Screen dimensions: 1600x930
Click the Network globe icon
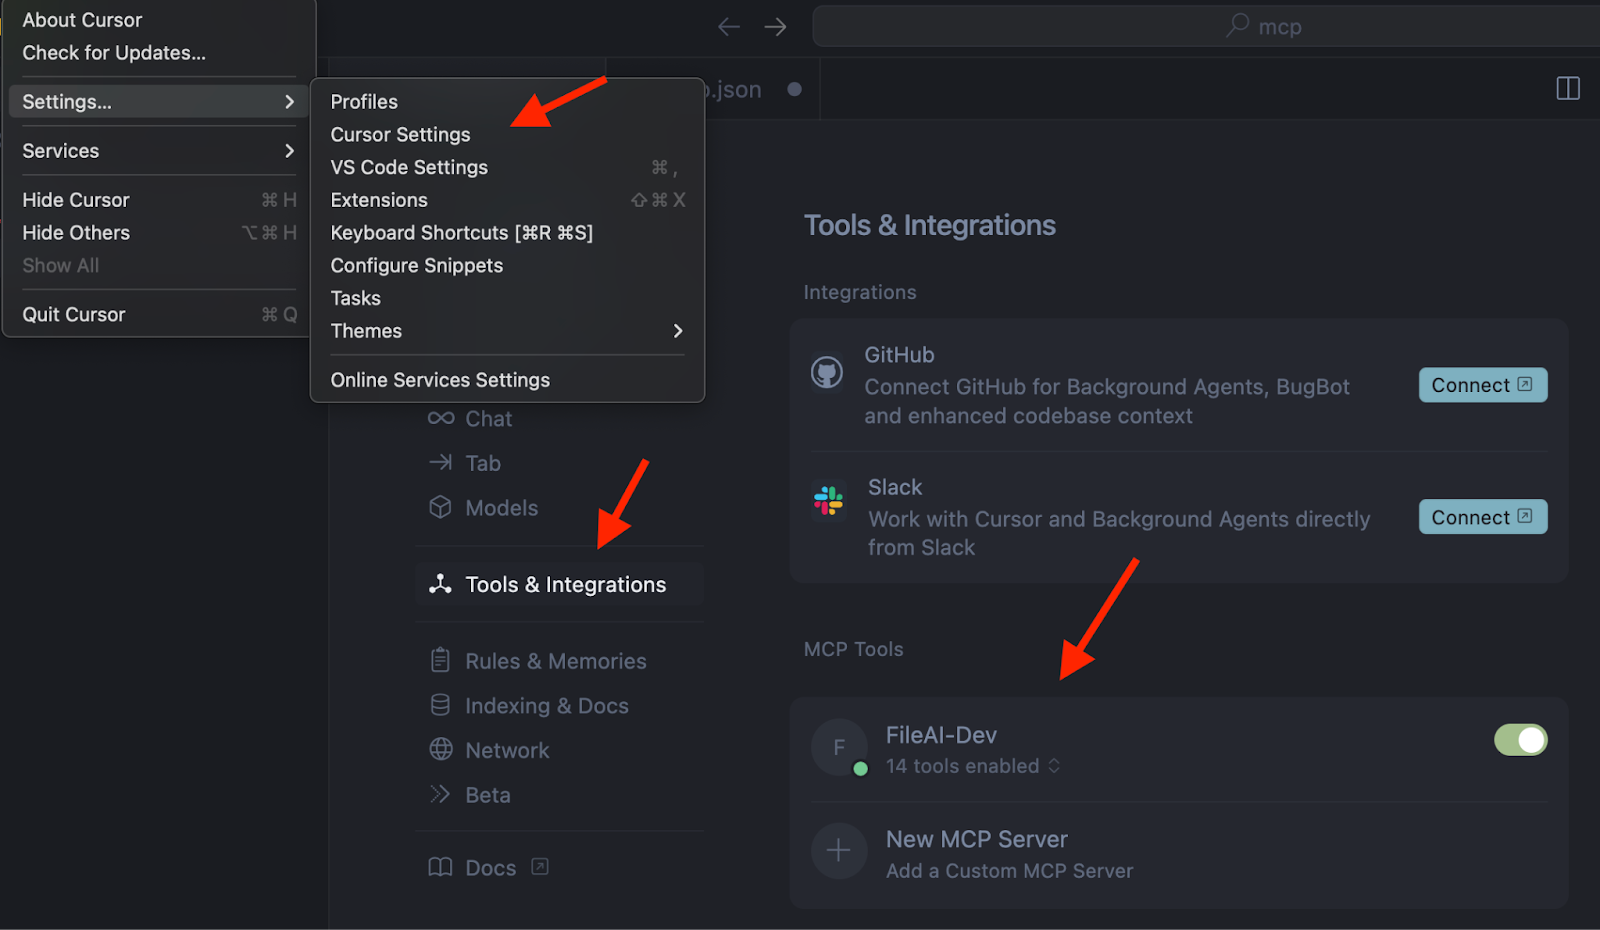tap(441, 749)
